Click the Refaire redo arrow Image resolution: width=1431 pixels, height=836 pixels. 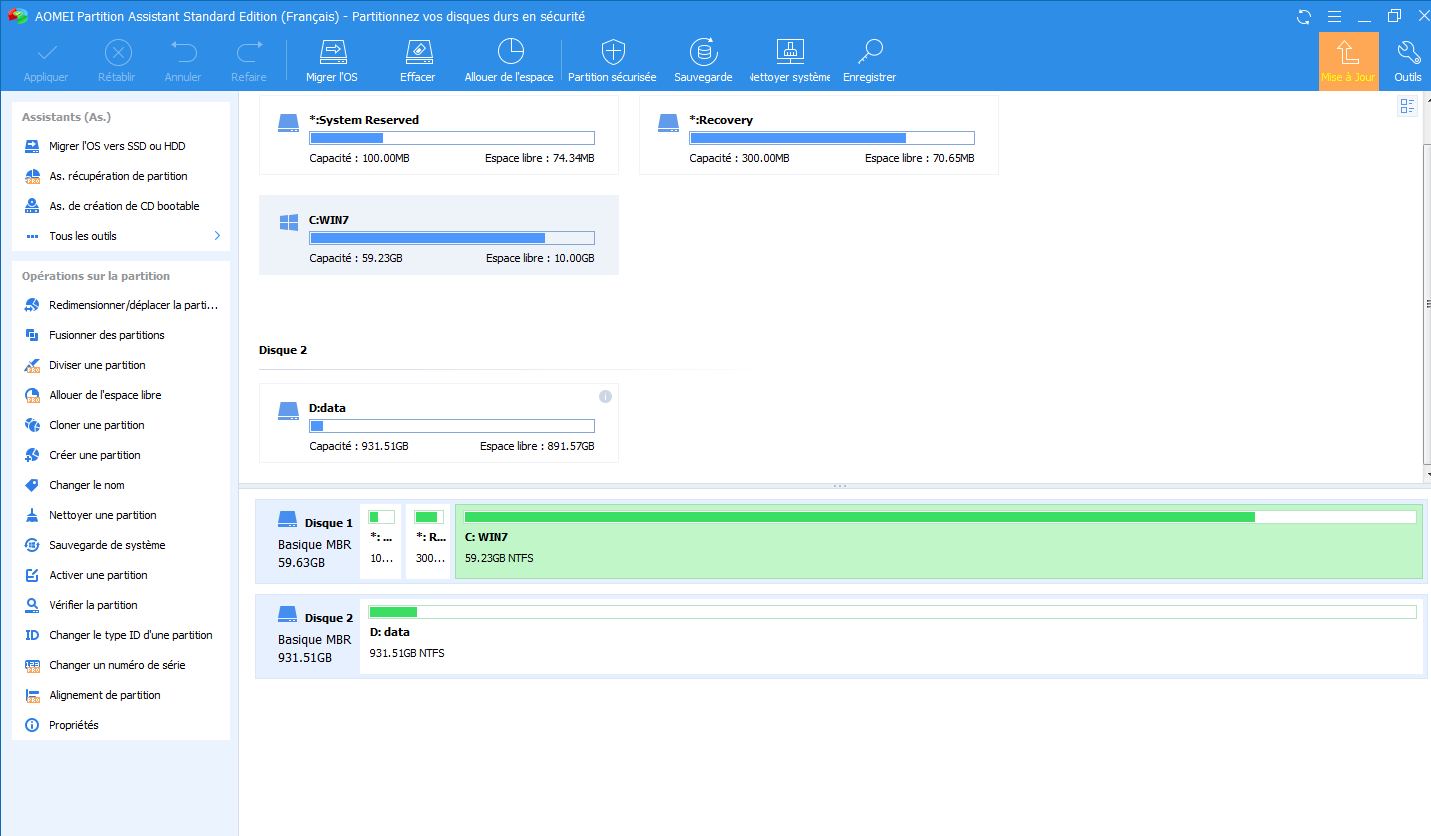pyautogui.click(x=249, y=53)
